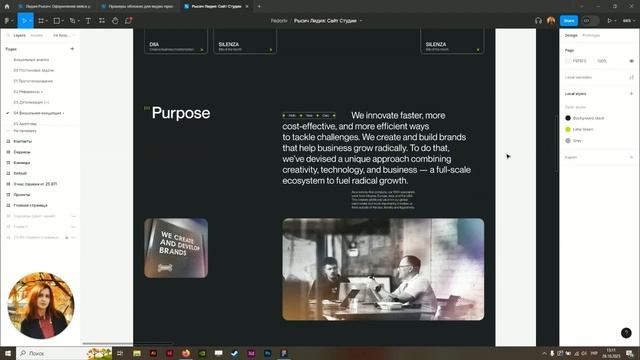Select the Move tool
640x360 pixels.
24,20
